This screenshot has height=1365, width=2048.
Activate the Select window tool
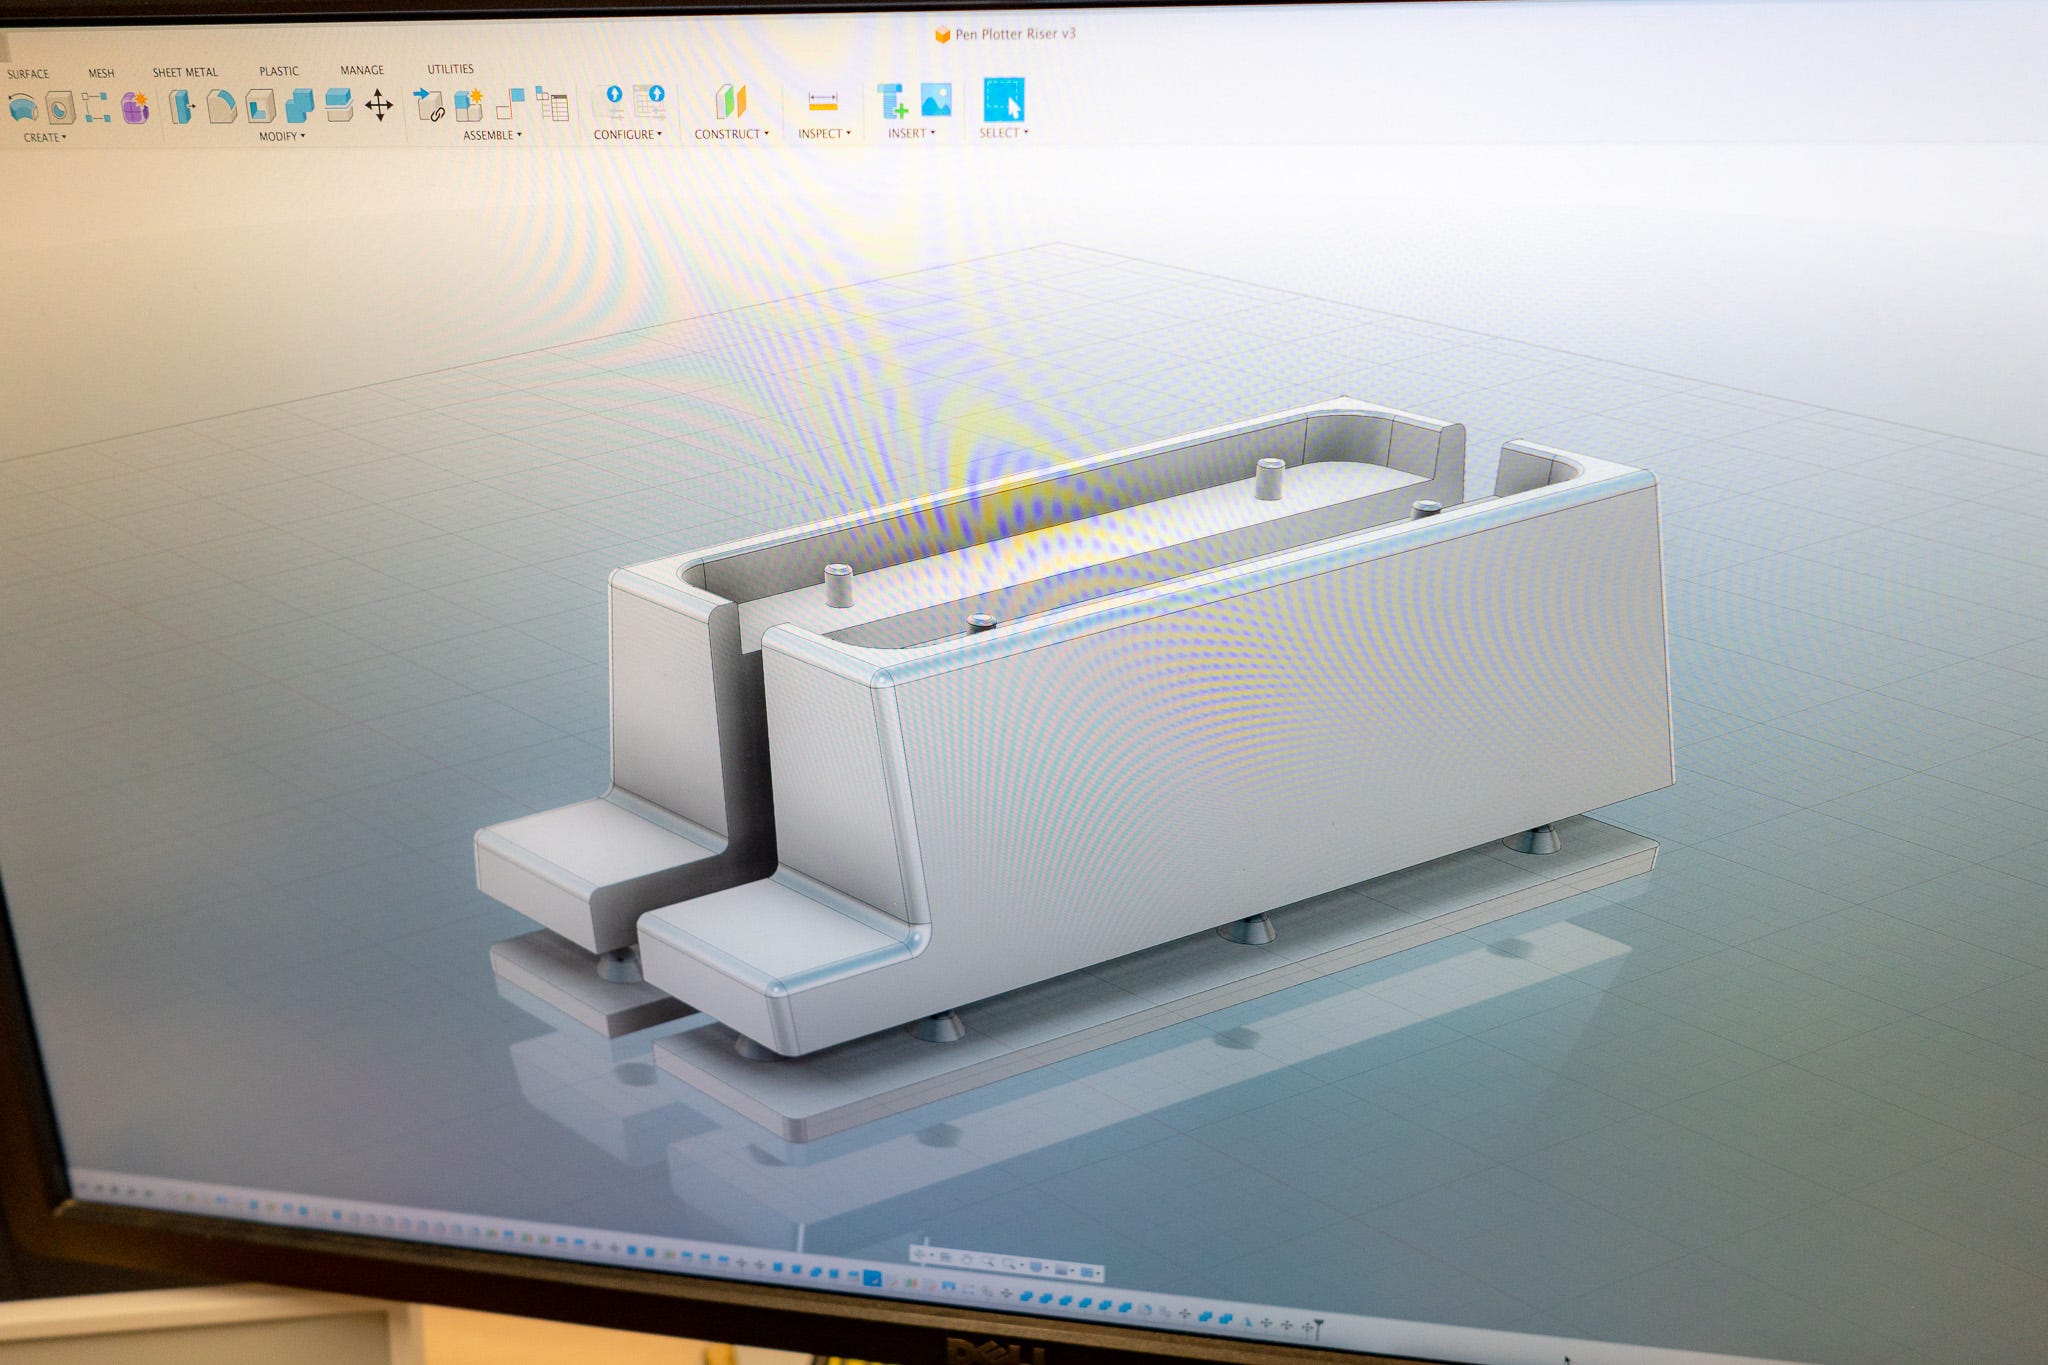(1003, 100)
